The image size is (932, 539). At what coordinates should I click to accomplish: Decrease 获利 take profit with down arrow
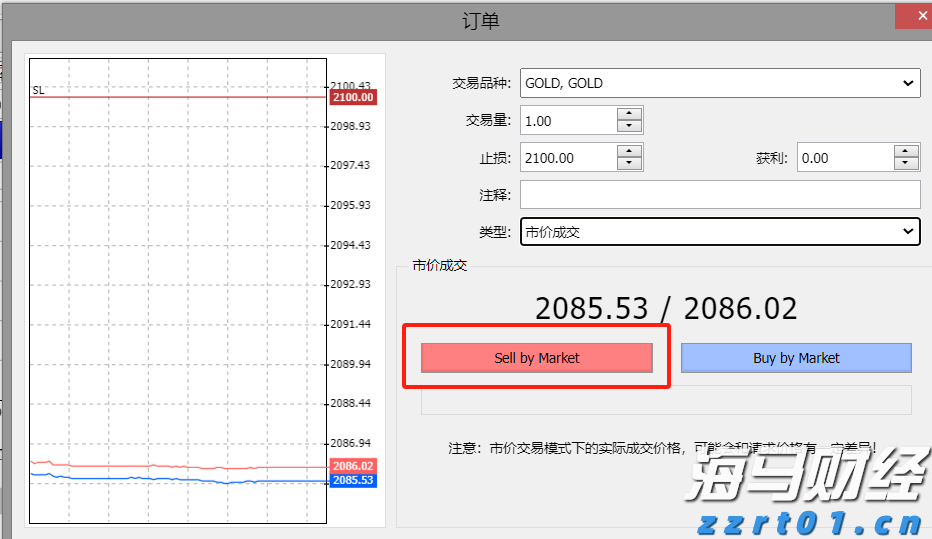(906, 164)
